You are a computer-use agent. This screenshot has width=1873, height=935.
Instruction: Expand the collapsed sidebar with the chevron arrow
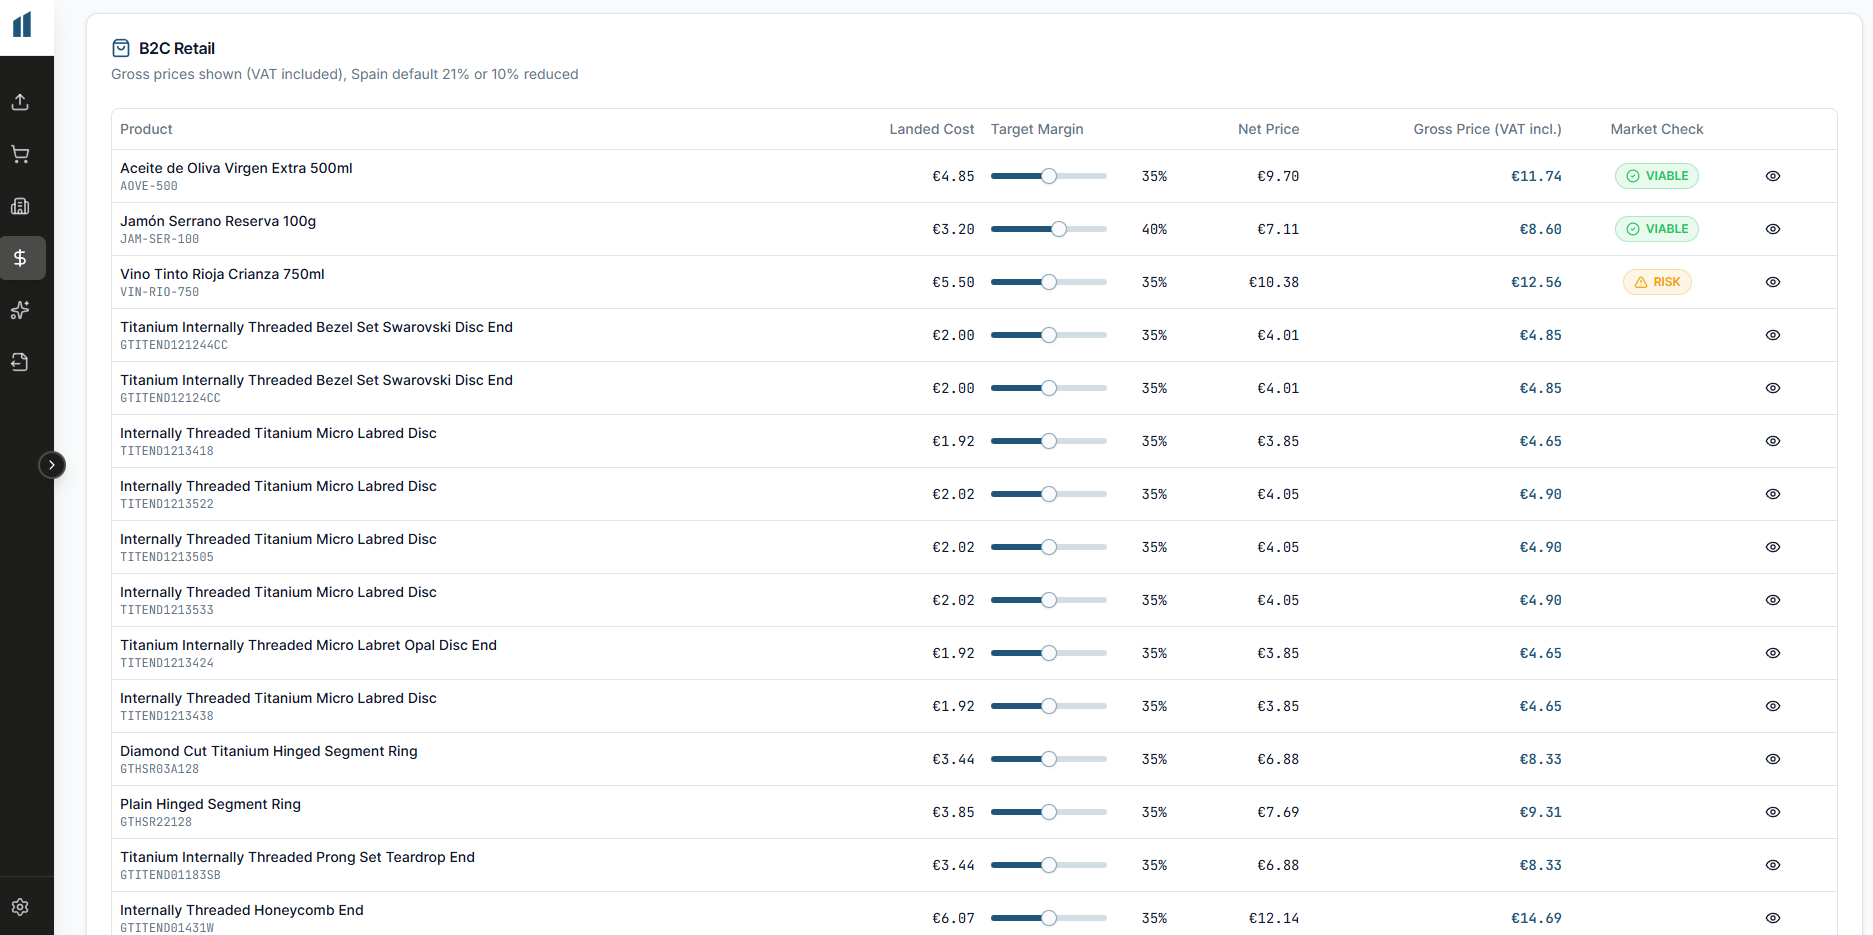tap(52, 465)
